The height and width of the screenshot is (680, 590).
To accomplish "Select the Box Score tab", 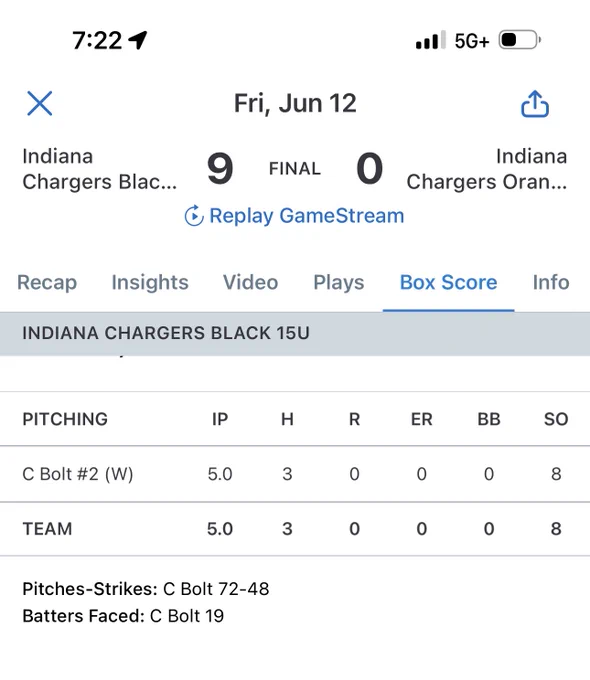I will pyautogui.click(x=448, y=283).
